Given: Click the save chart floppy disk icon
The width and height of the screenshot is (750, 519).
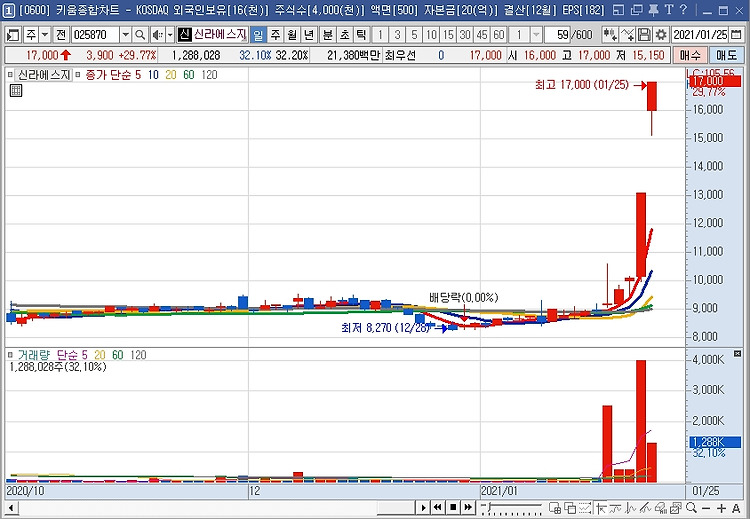Looking at the screenshot, I should (x=644, y=34).
